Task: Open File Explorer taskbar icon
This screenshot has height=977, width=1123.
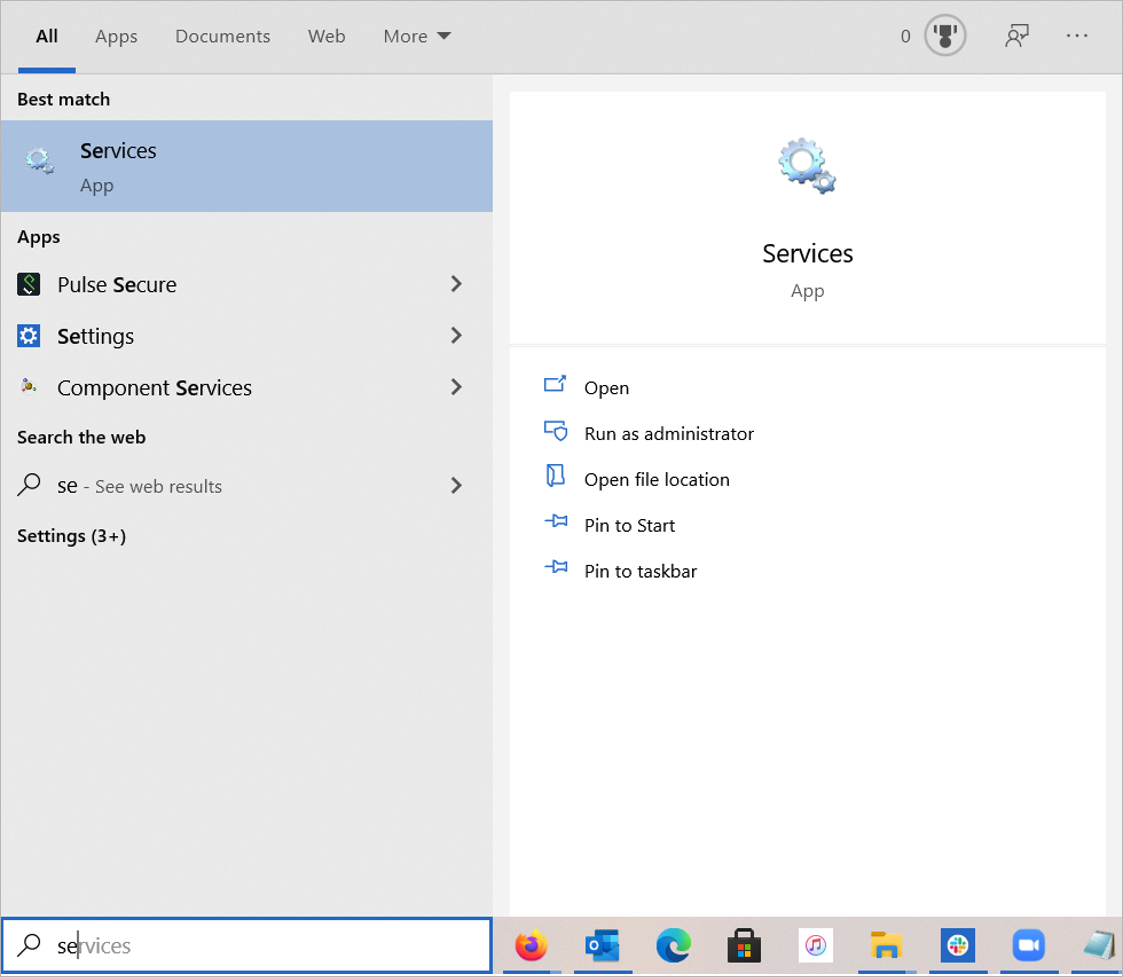Action: pos(886,945)
